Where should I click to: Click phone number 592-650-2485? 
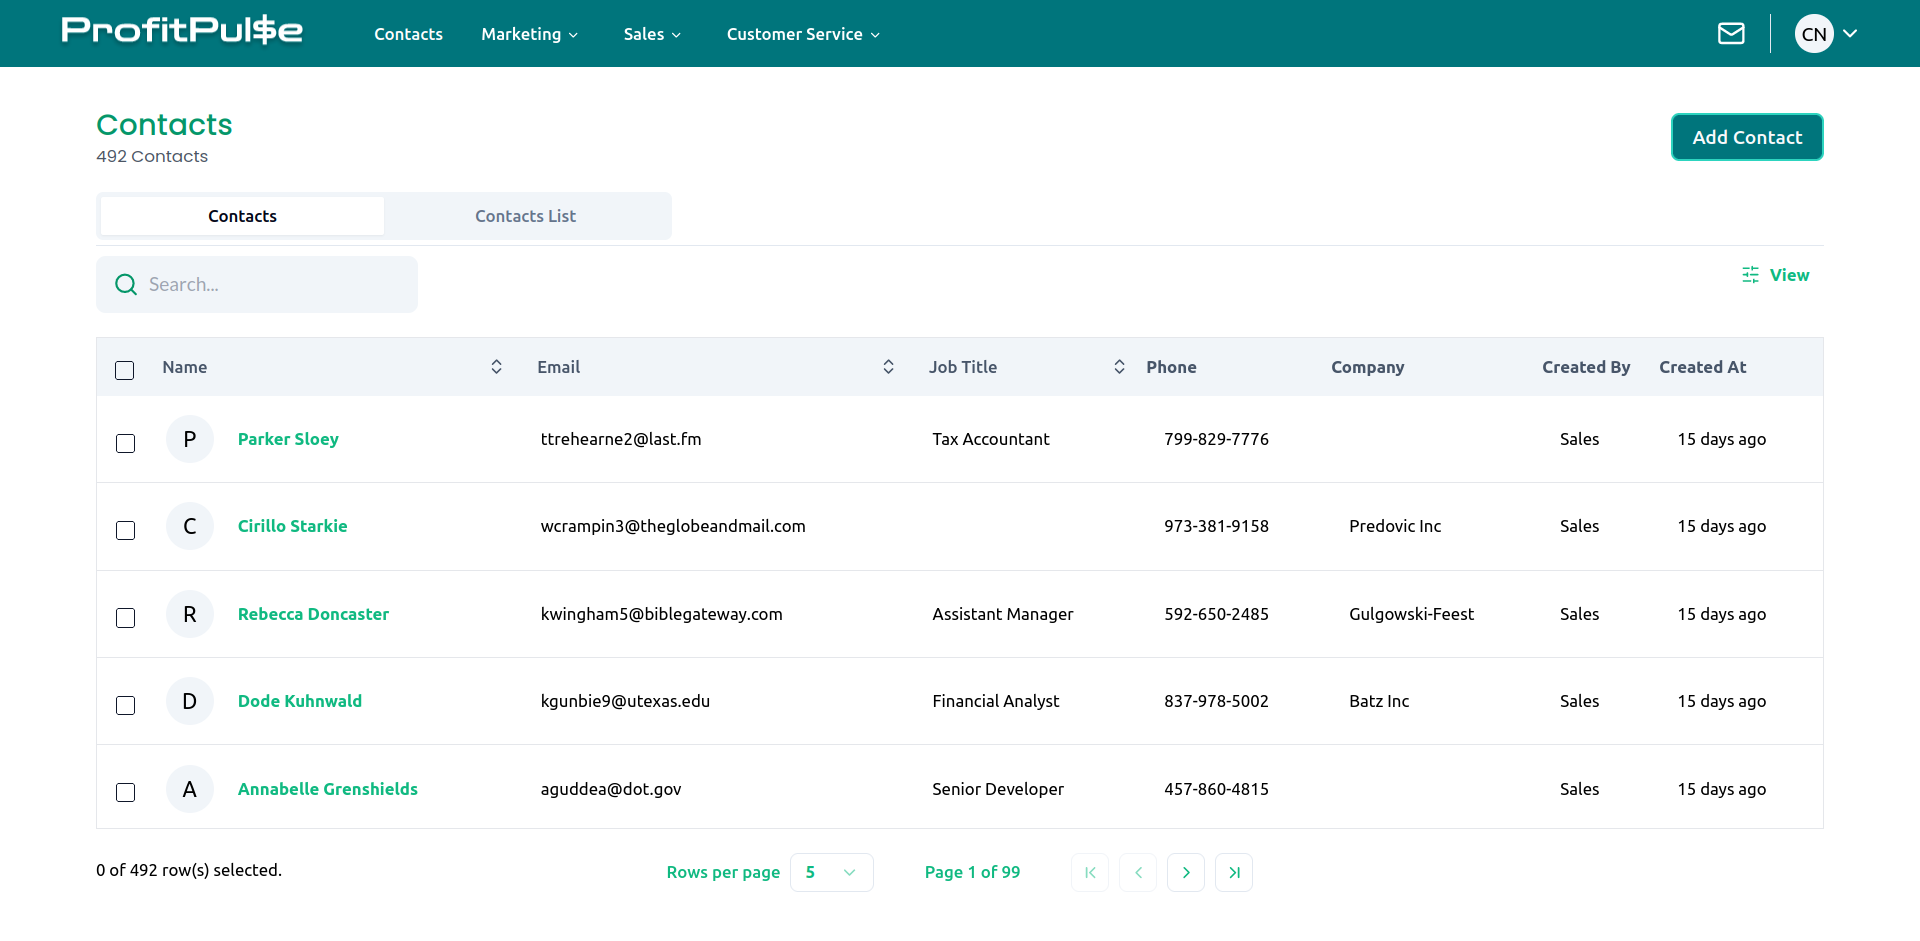point(1216,614)
